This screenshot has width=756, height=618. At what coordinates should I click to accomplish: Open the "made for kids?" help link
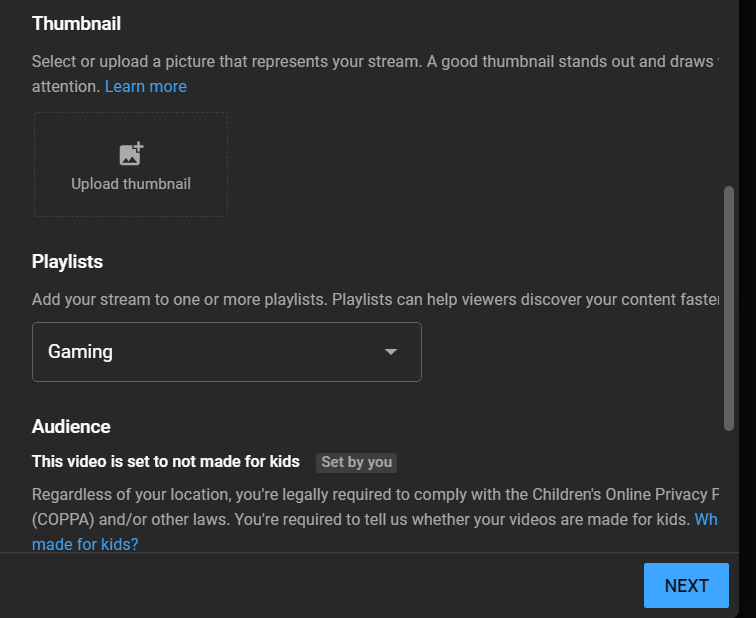(x=85, y=545)
